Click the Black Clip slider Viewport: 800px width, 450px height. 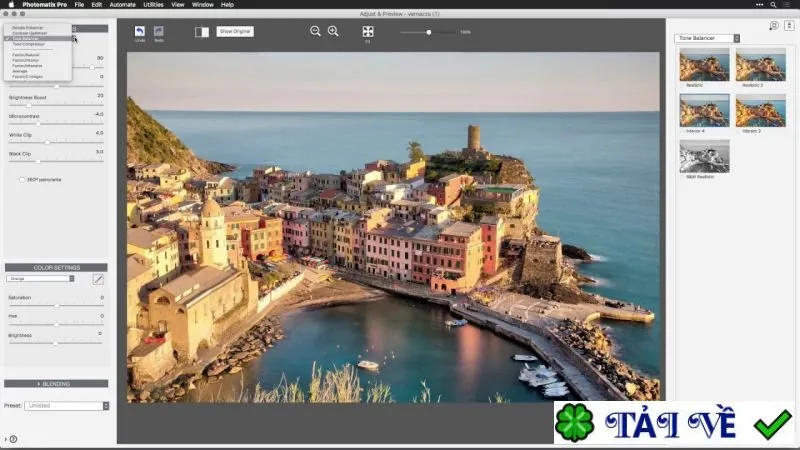(56, 161)
